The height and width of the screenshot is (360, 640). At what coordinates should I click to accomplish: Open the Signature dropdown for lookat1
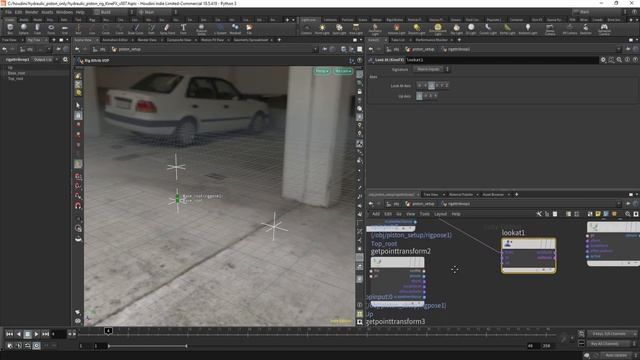coord(432,69)
